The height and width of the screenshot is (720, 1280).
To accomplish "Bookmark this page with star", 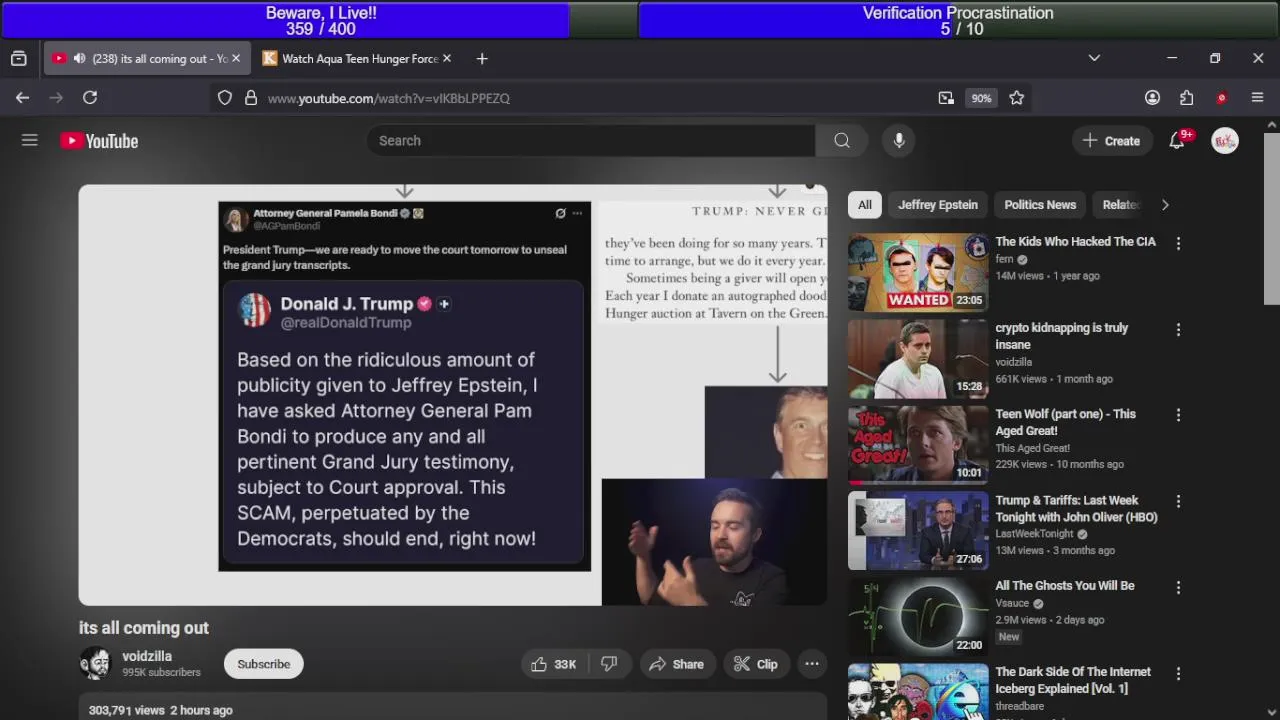I will pyautogui.click(x=1017, y=98).
